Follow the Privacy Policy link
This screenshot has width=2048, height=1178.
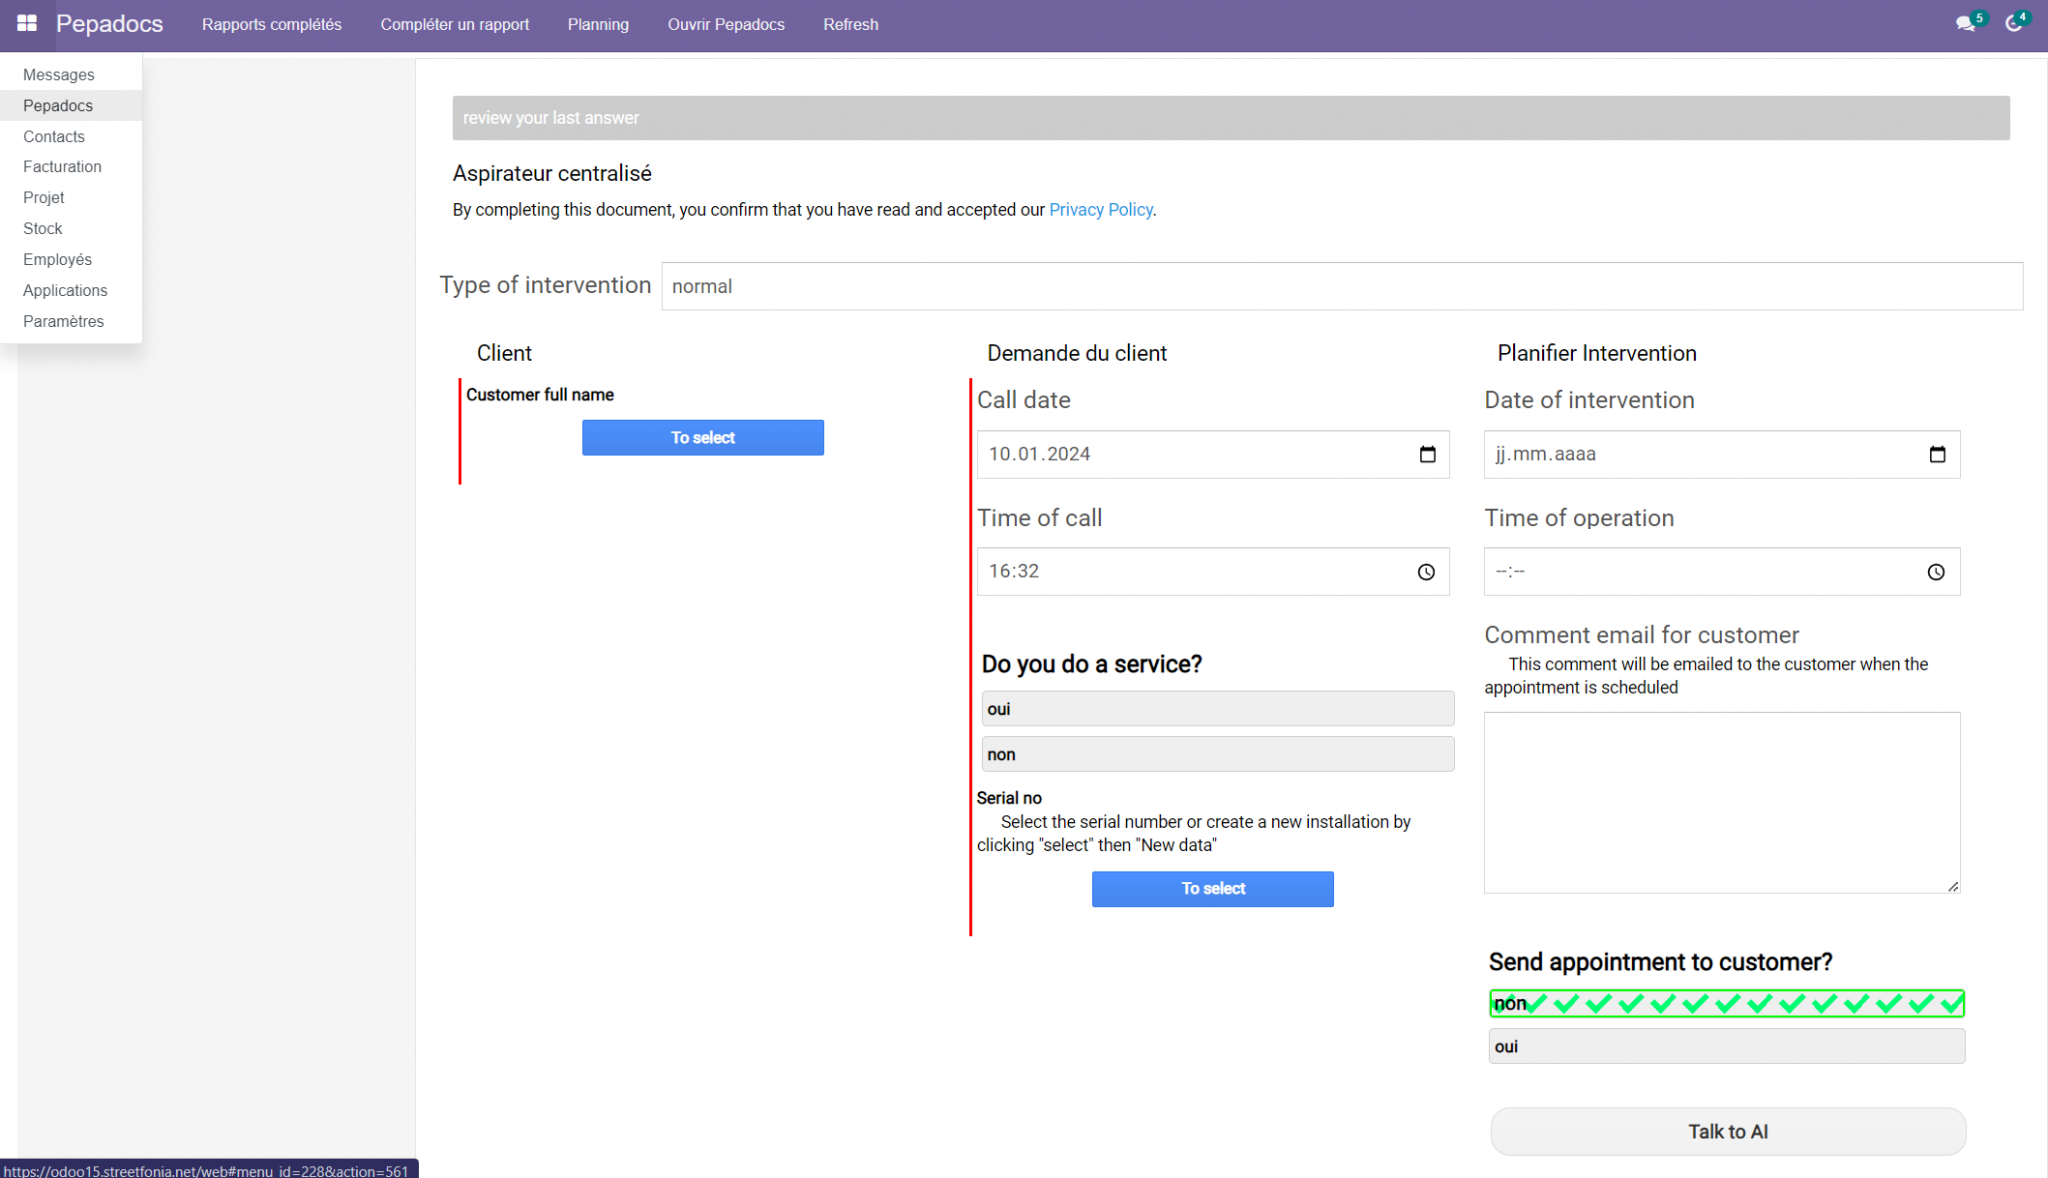(x=1100, y=210)
